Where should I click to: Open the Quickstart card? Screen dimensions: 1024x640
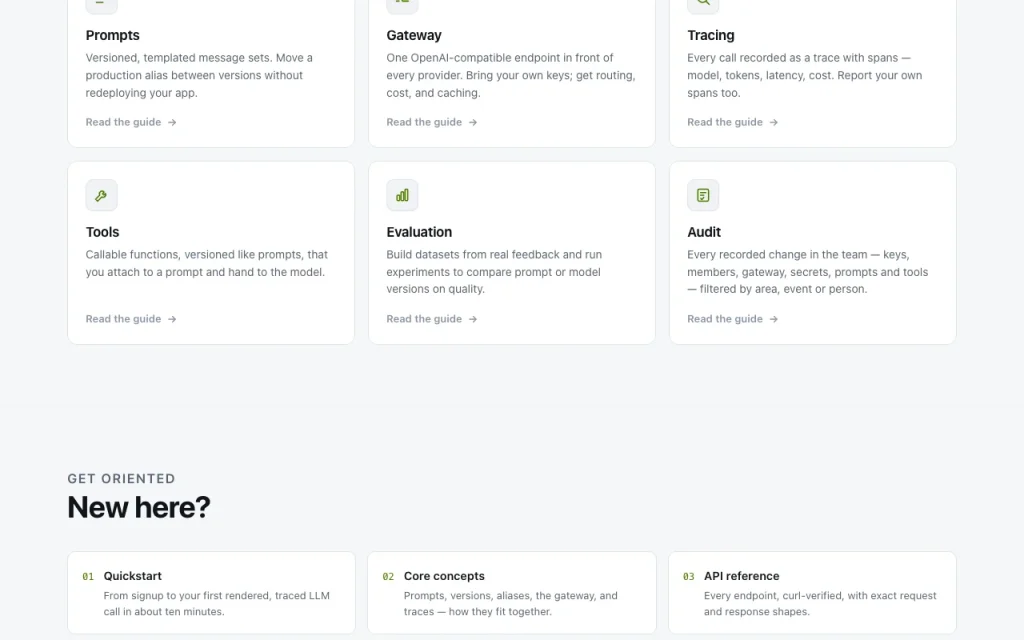[211, 593]
